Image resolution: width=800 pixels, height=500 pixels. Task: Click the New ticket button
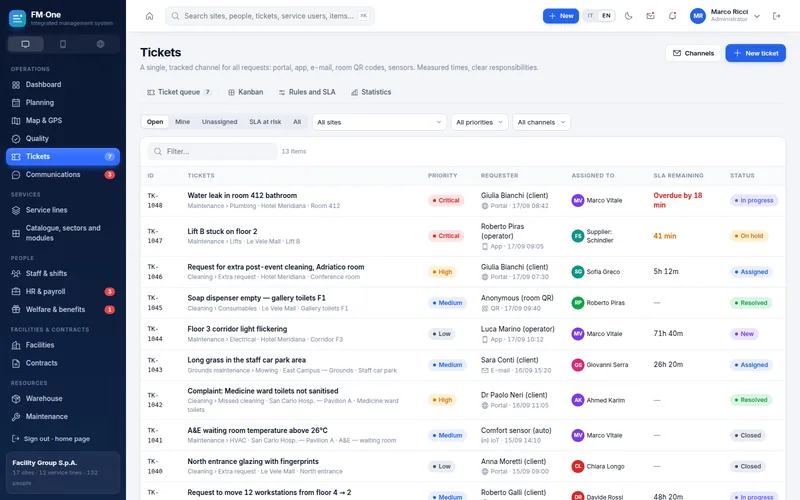[755, 53]
